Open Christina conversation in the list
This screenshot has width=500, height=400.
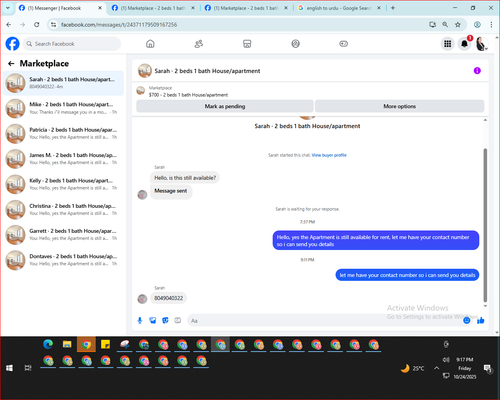click(x=63, y=209)
